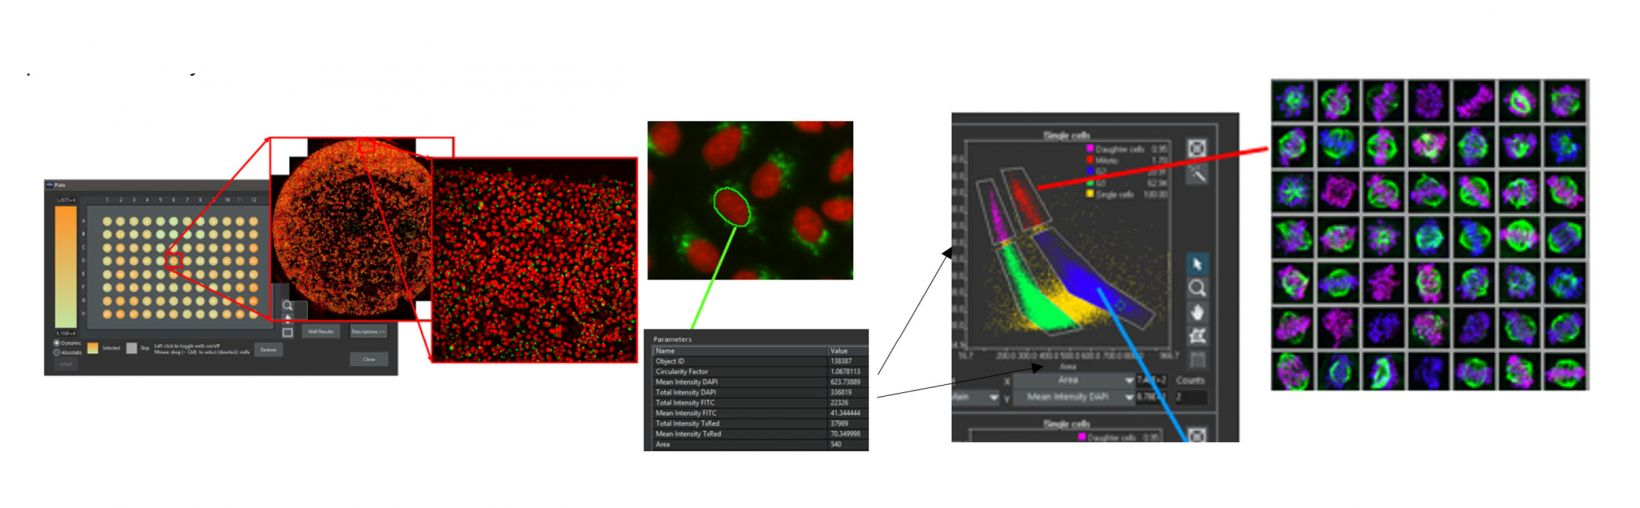This screenshot has width=1640, height=508.
Task: Click the magic wand auto-gate icon
Action: [1196, 173]
